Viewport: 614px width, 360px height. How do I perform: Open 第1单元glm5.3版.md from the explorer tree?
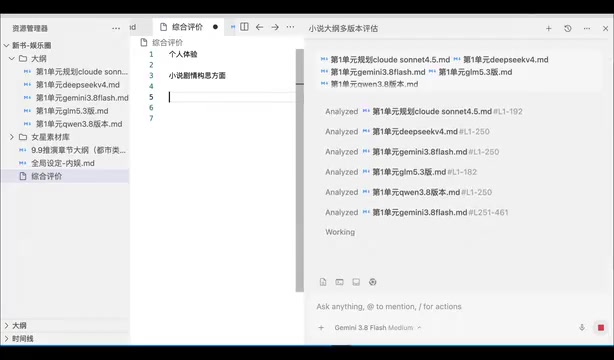72,111
